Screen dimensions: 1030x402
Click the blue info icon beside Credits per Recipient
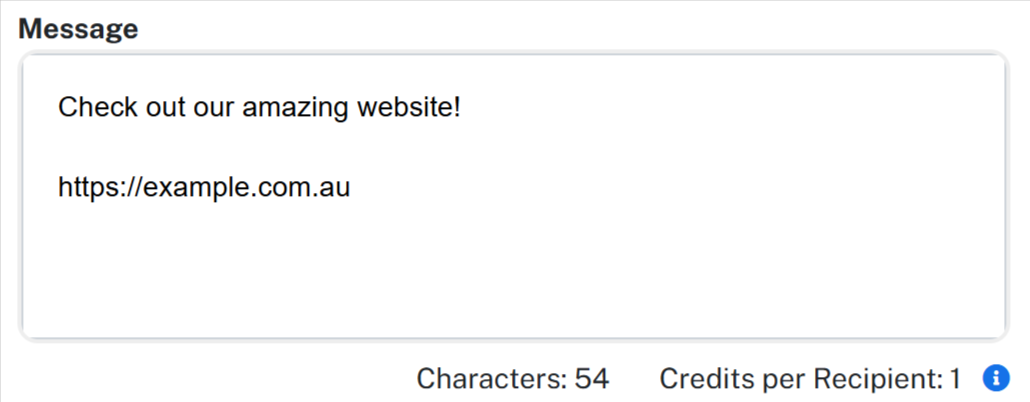(x=996, y=378)
